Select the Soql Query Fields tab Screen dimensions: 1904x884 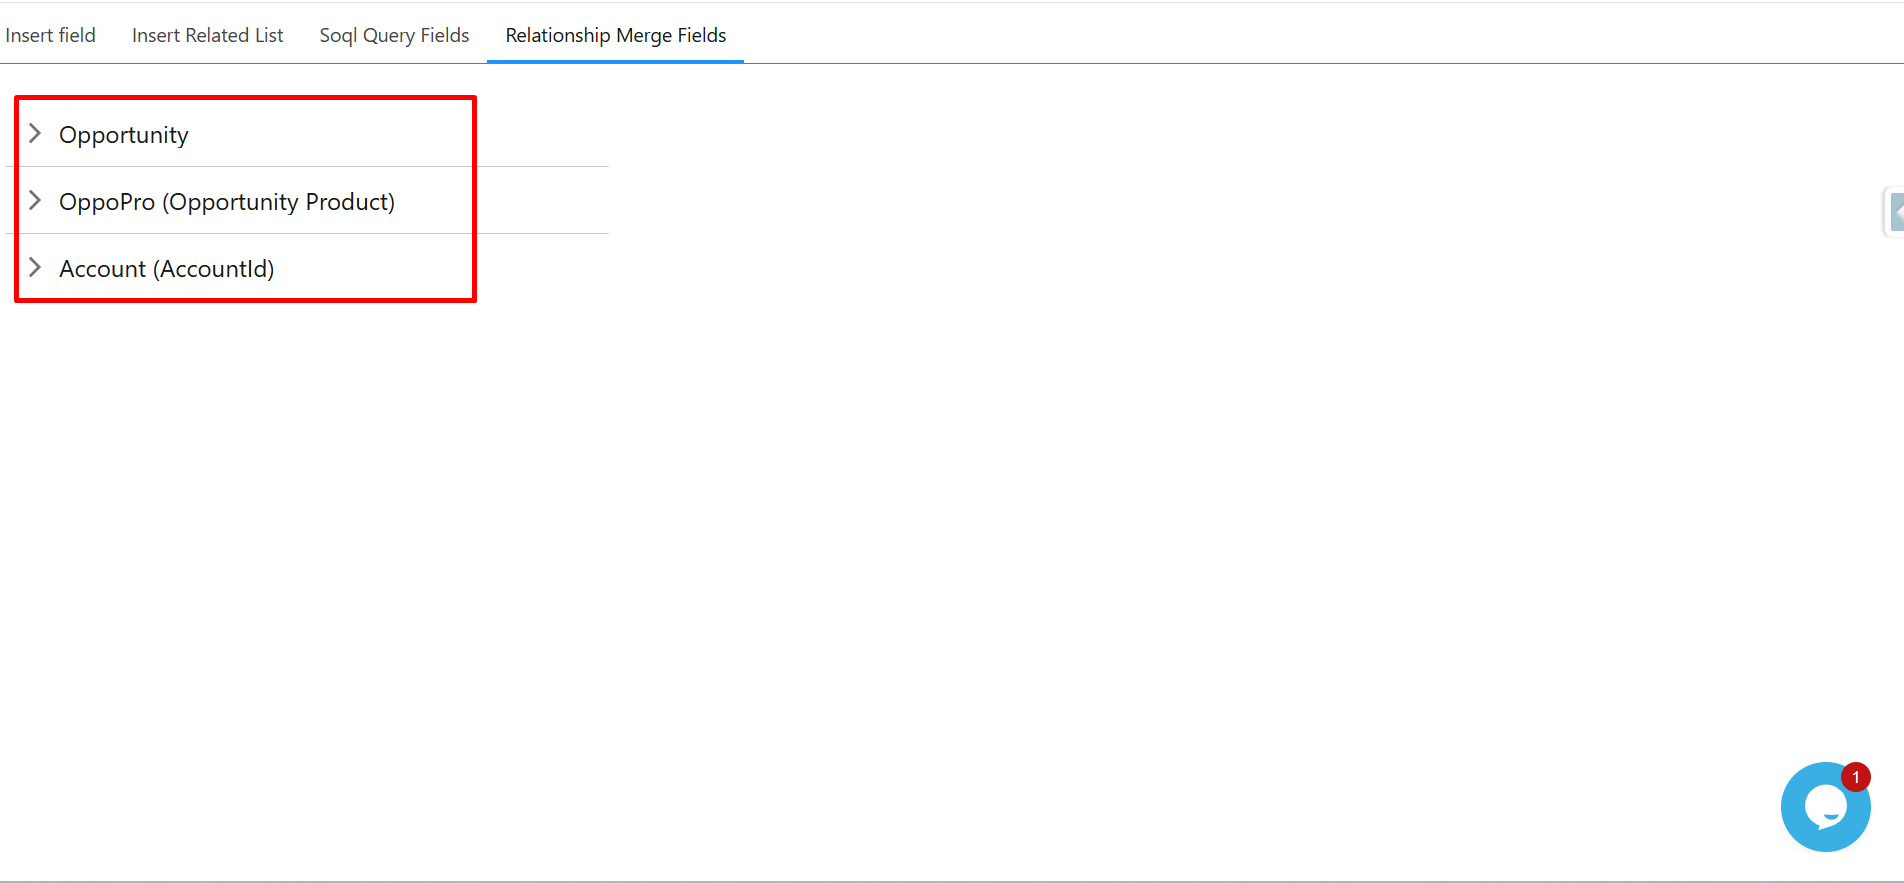pos(394,35)
